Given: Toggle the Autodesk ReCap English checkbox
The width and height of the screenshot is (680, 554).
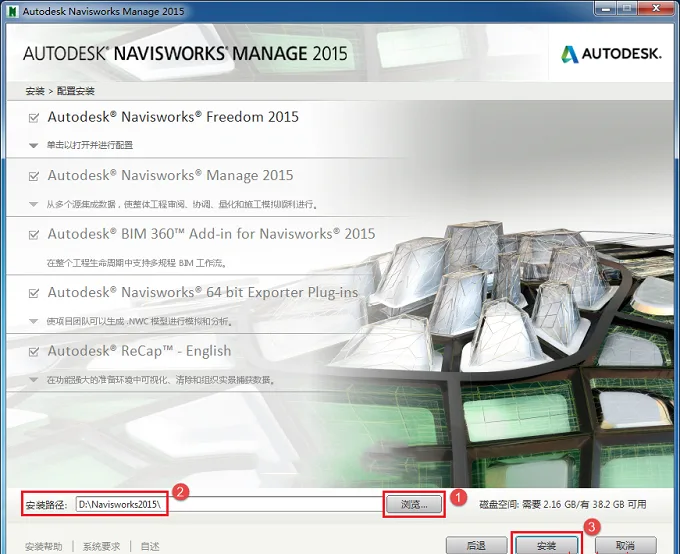Looking at the screenshot, I should pos(33,352).
